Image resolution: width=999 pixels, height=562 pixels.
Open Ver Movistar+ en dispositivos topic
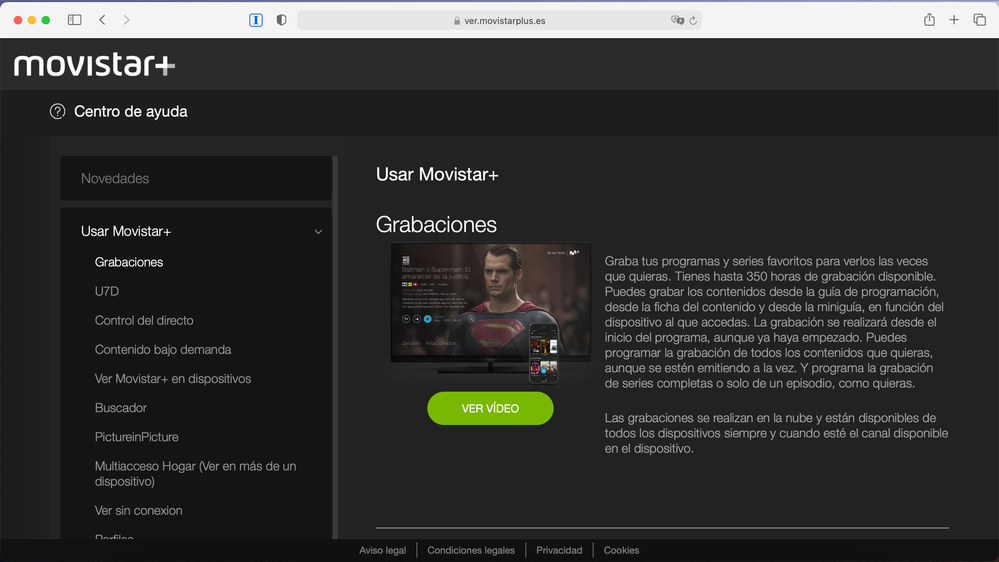[x=173, y=378]
